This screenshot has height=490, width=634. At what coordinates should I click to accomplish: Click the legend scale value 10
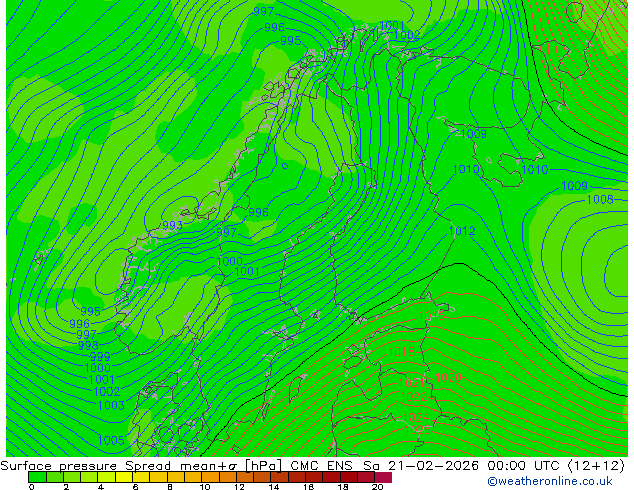[205, 487]
